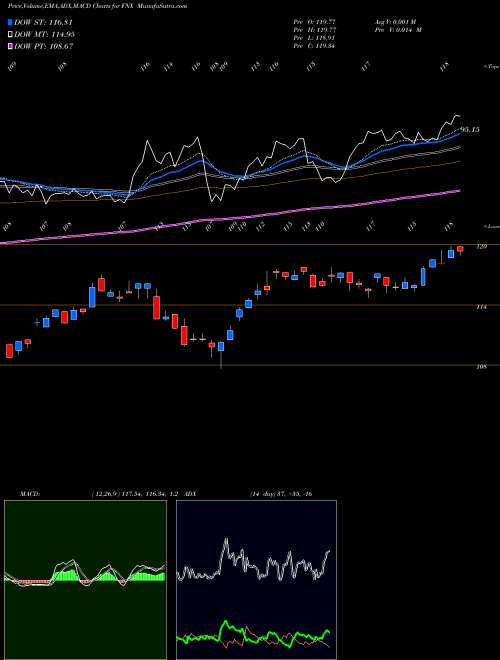Viewport: 500px width, 660px height.
Task: Click the ADX (14 day) values text
Action: [x=280, y=494]
